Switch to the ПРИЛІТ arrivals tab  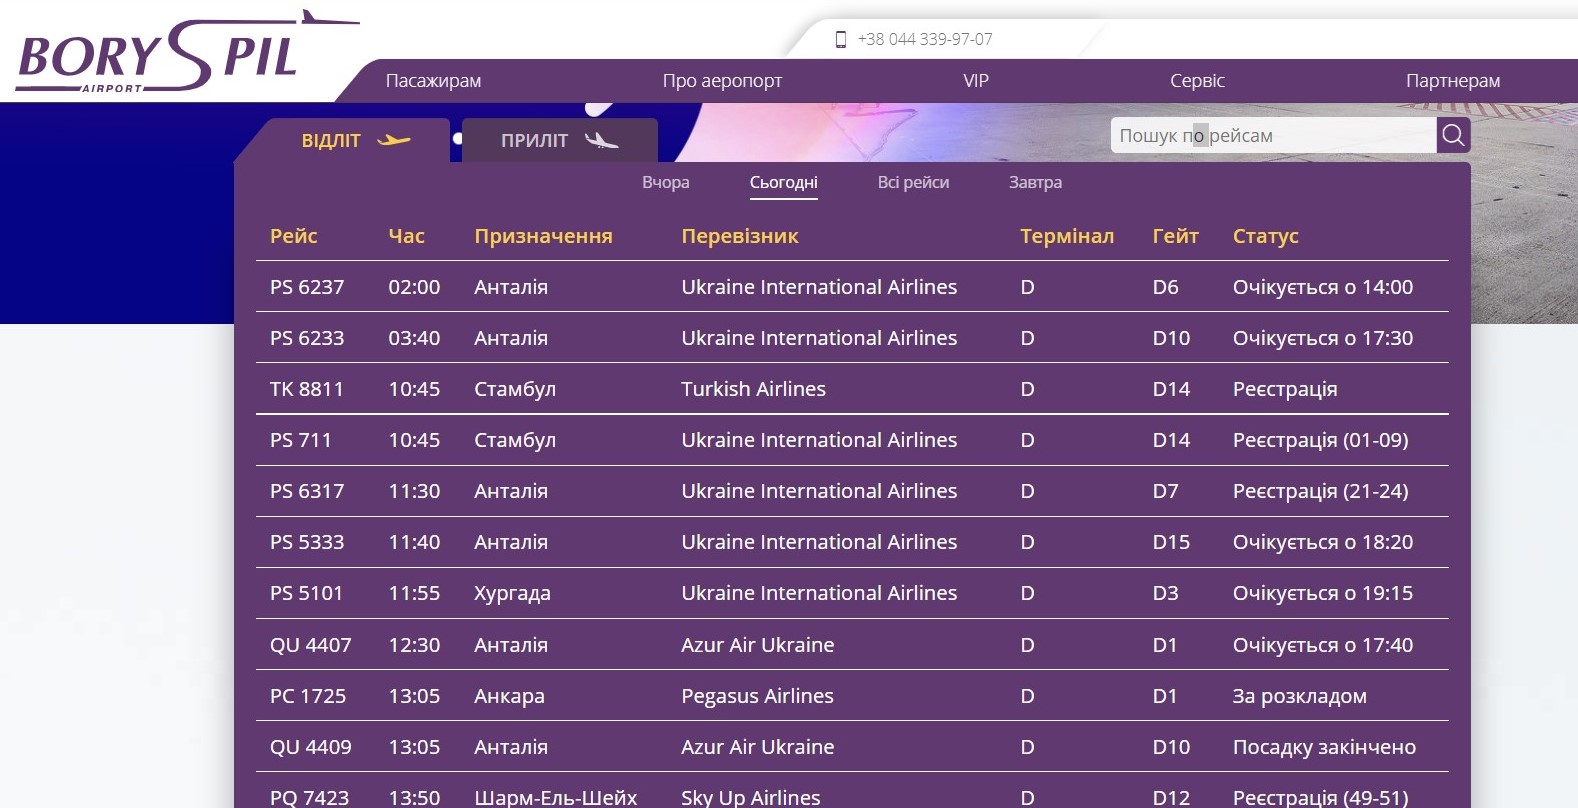(x=559, y=140)
